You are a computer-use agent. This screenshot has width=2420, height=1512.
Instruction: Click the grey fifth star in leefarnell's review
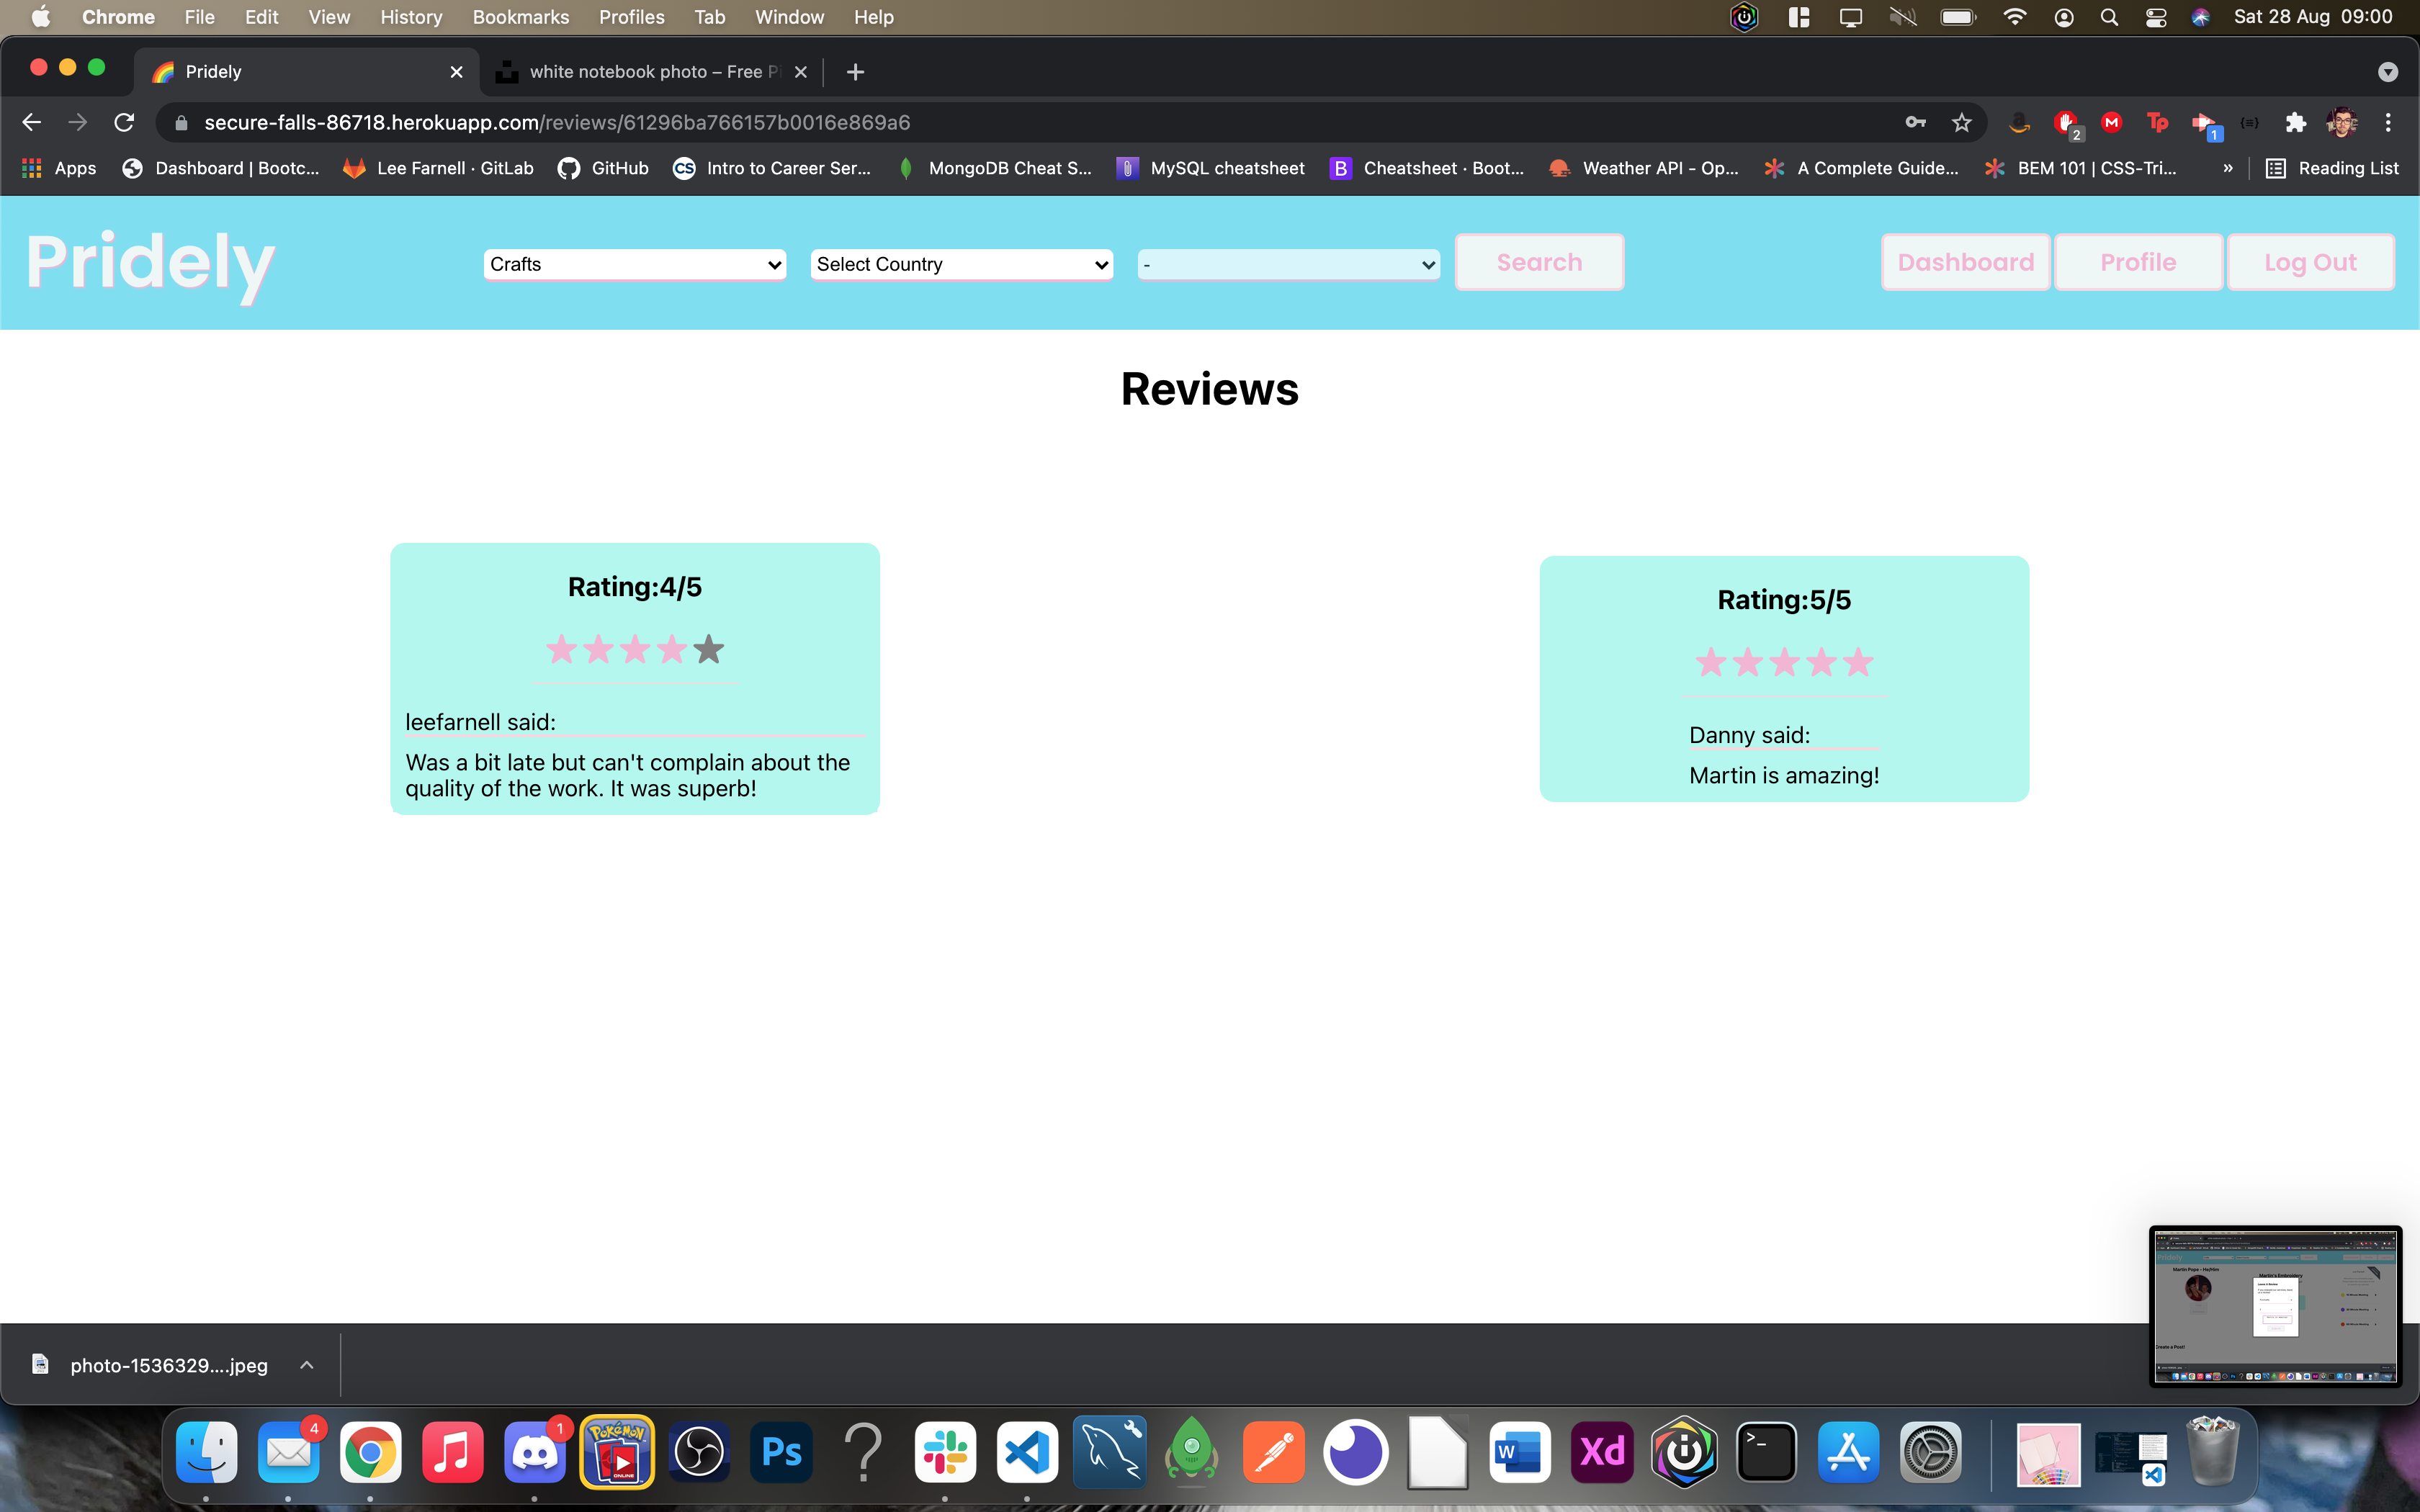click(x=709, y=650)
